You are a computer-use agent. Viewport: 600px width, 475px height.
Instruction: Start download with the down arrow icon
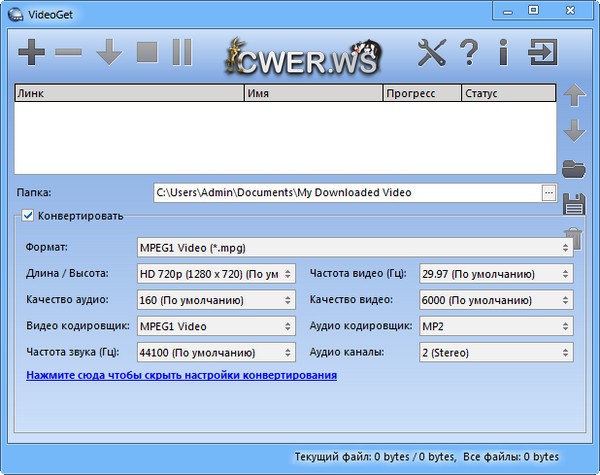(108, 53)
